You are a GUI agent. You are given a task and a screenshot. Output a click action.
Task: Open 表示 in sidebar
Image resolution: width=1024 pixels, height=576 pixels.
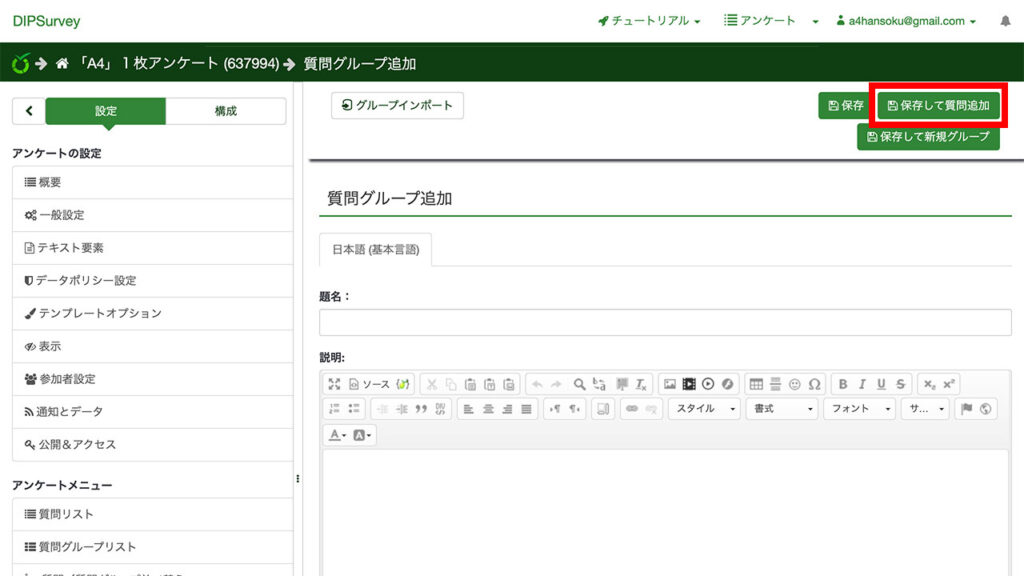tap(153, 346)
